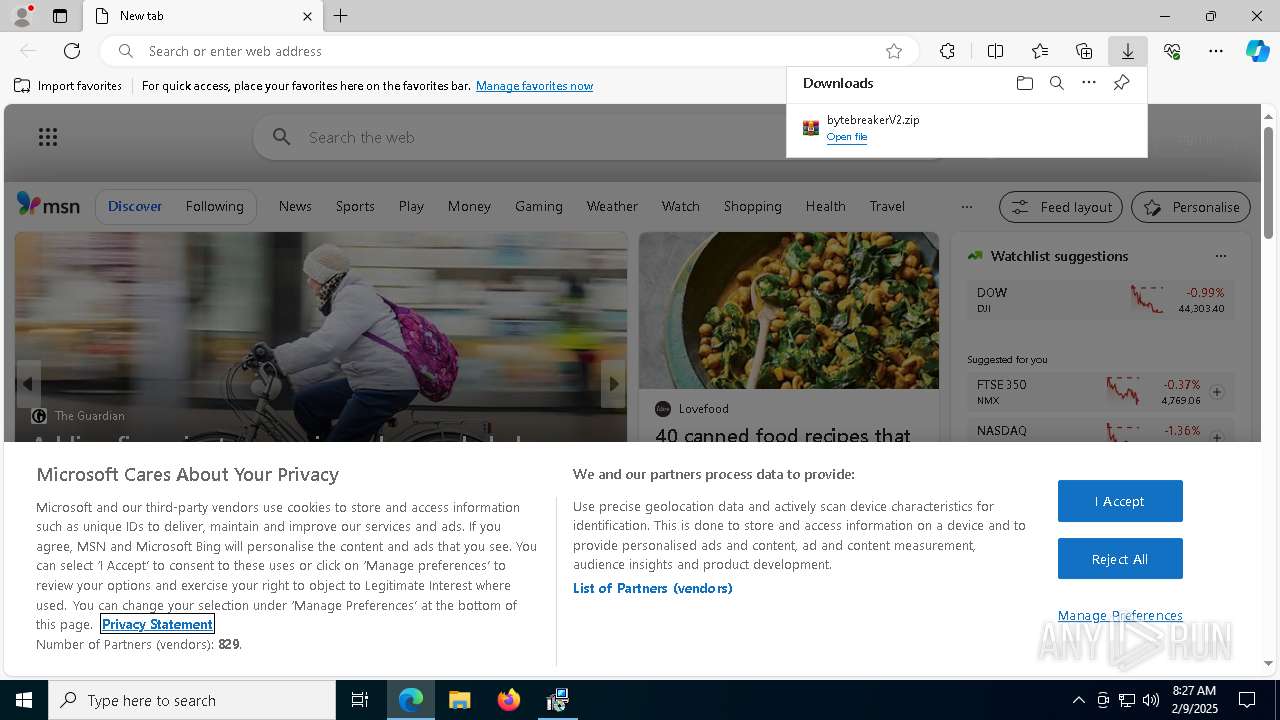Open the Manage Preferences link

[x=1120, y=615]
